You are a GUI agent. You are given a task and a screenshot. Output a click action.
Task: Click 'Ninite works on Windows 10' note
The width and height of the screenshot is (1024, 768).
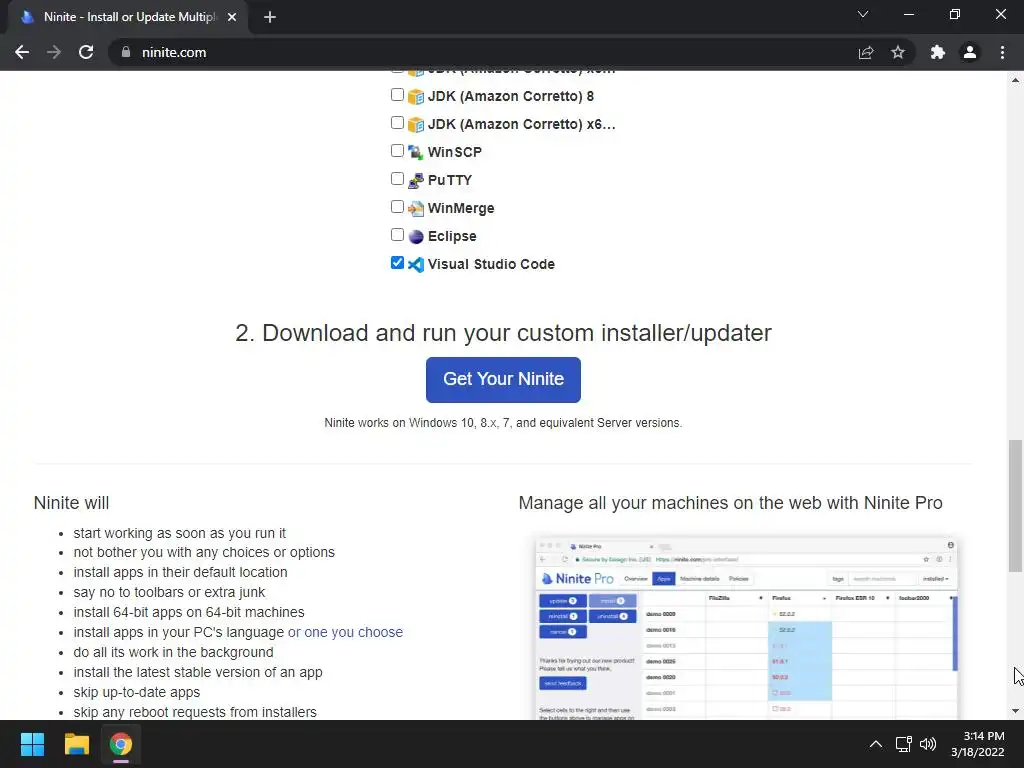click(x=504, y=423)
